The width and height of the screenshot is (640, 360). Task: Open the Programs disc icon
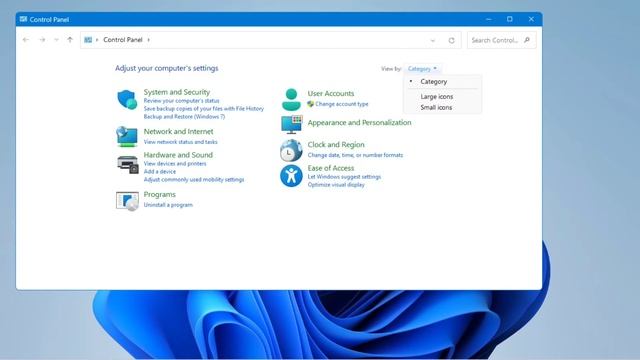pos(127,201)
